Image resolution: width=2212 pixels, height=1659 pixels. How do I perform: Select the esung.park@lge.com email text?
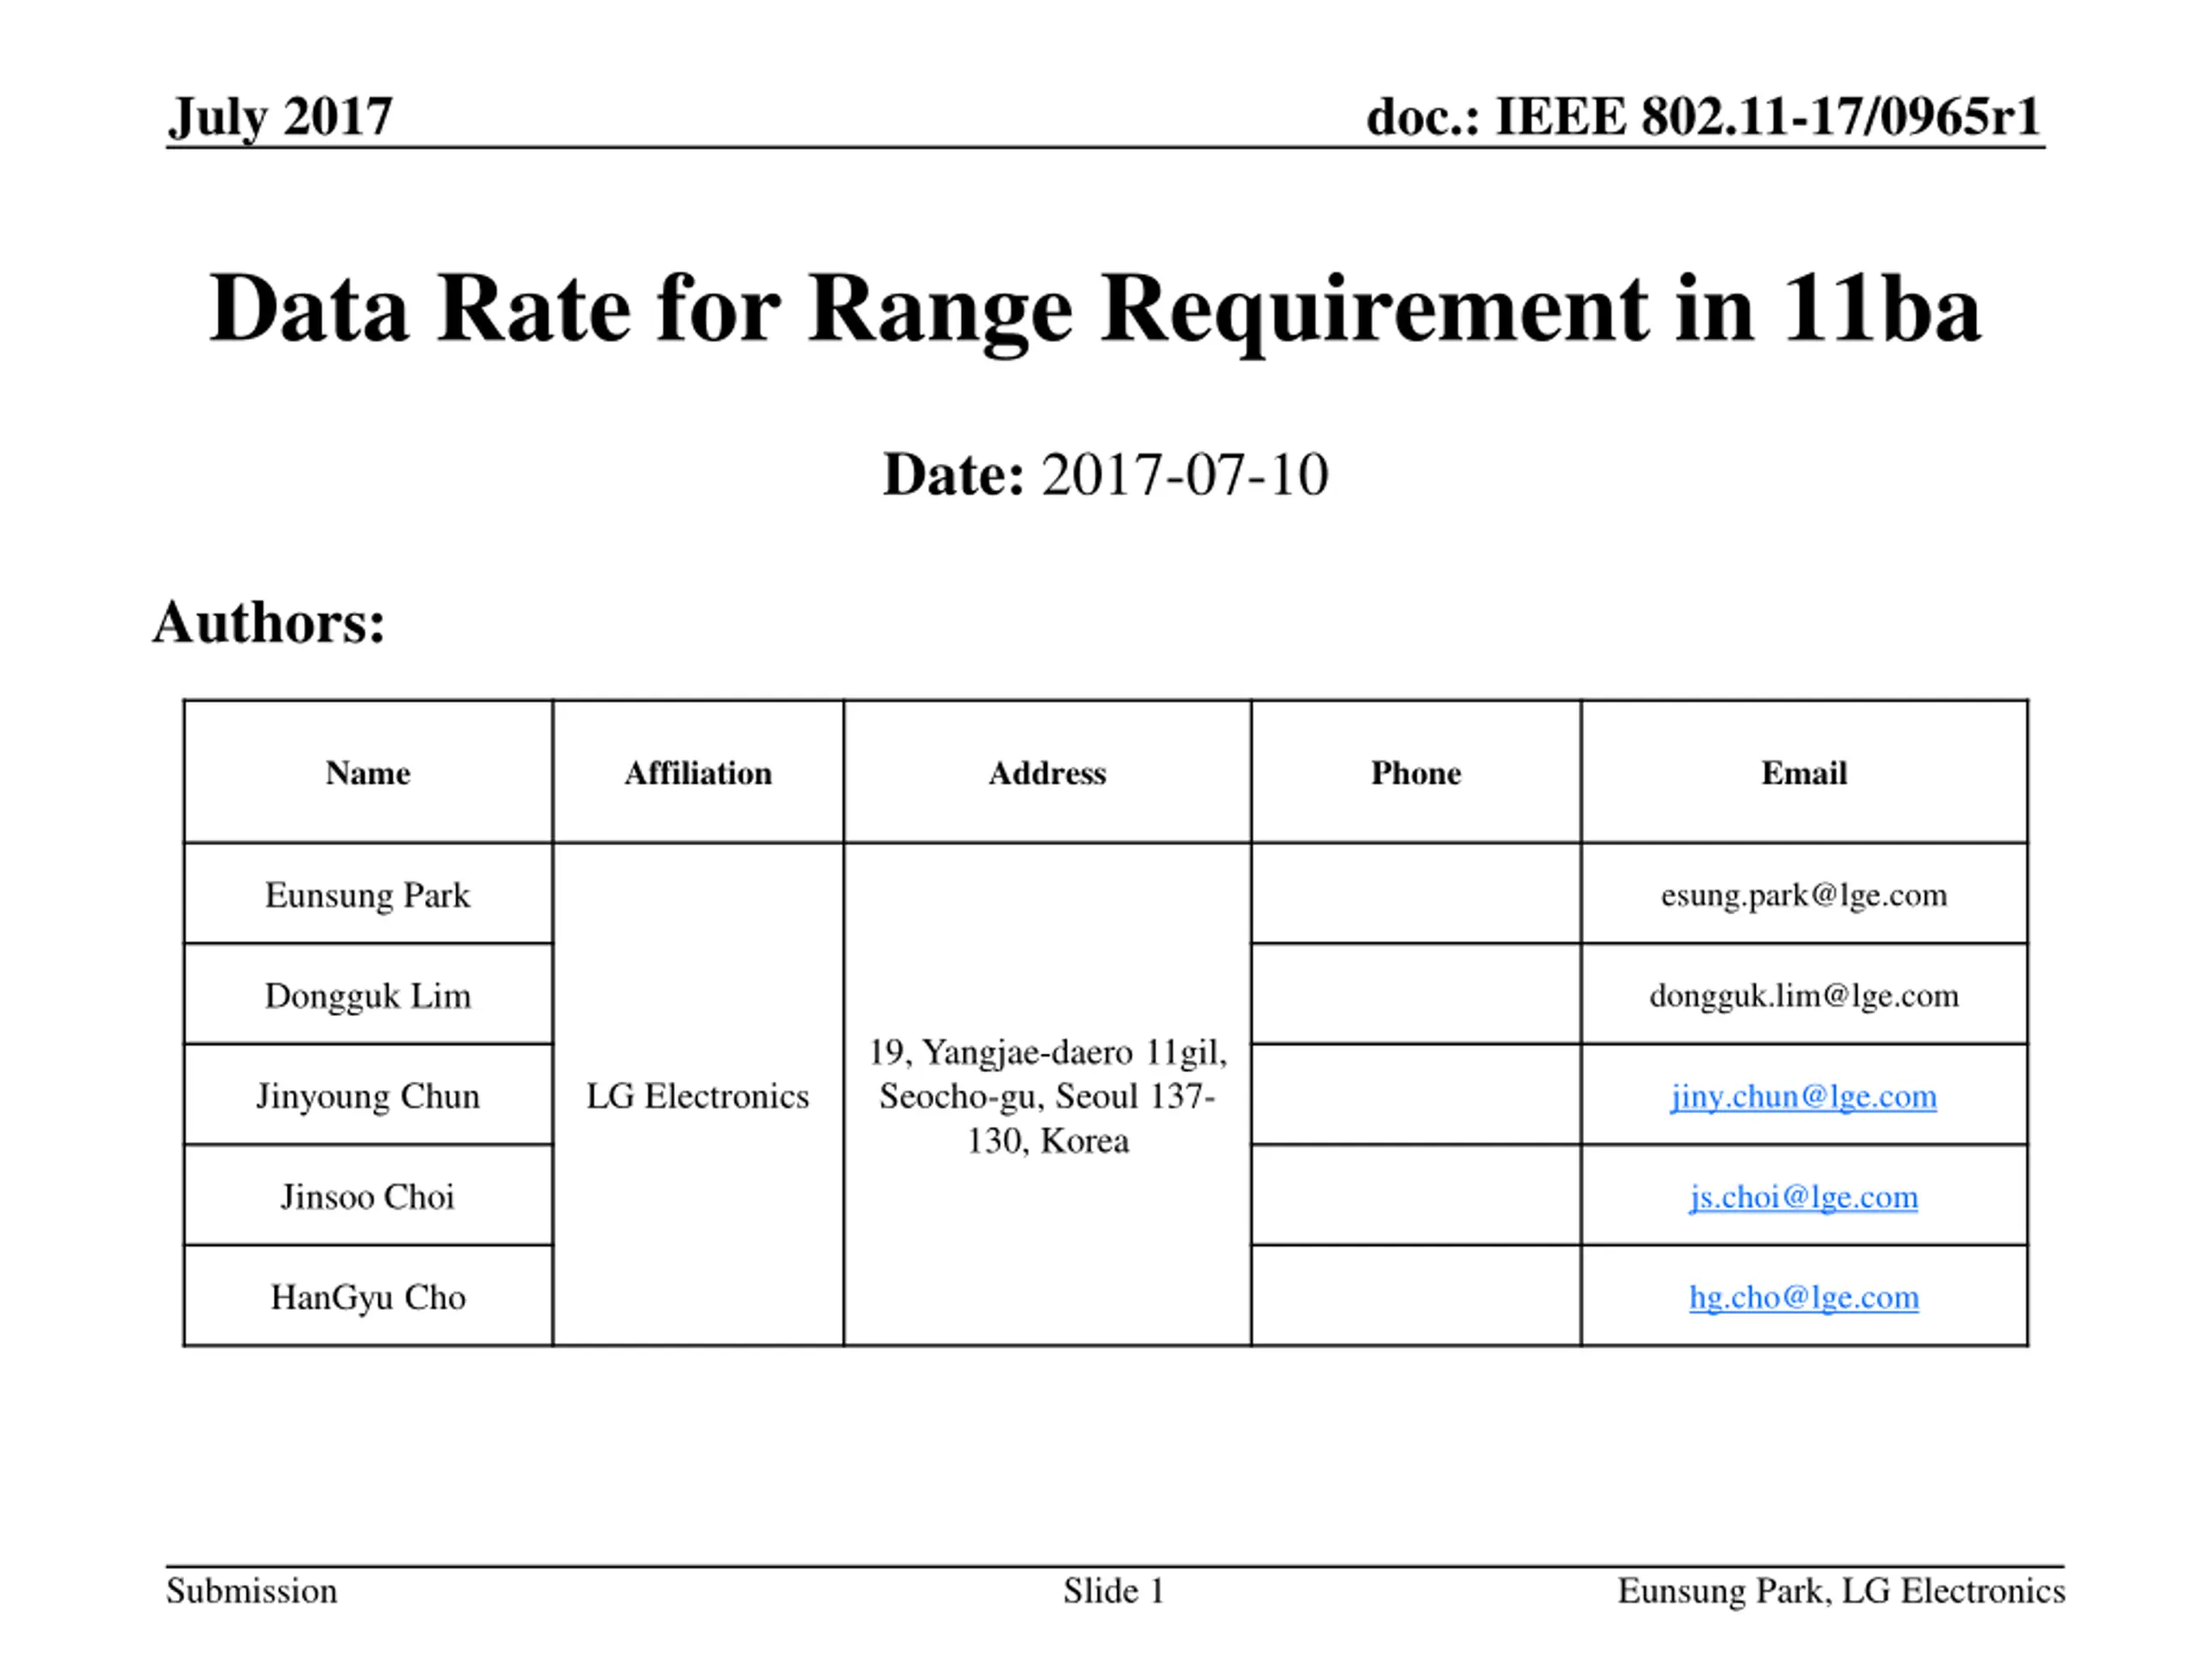(1803, 894)
